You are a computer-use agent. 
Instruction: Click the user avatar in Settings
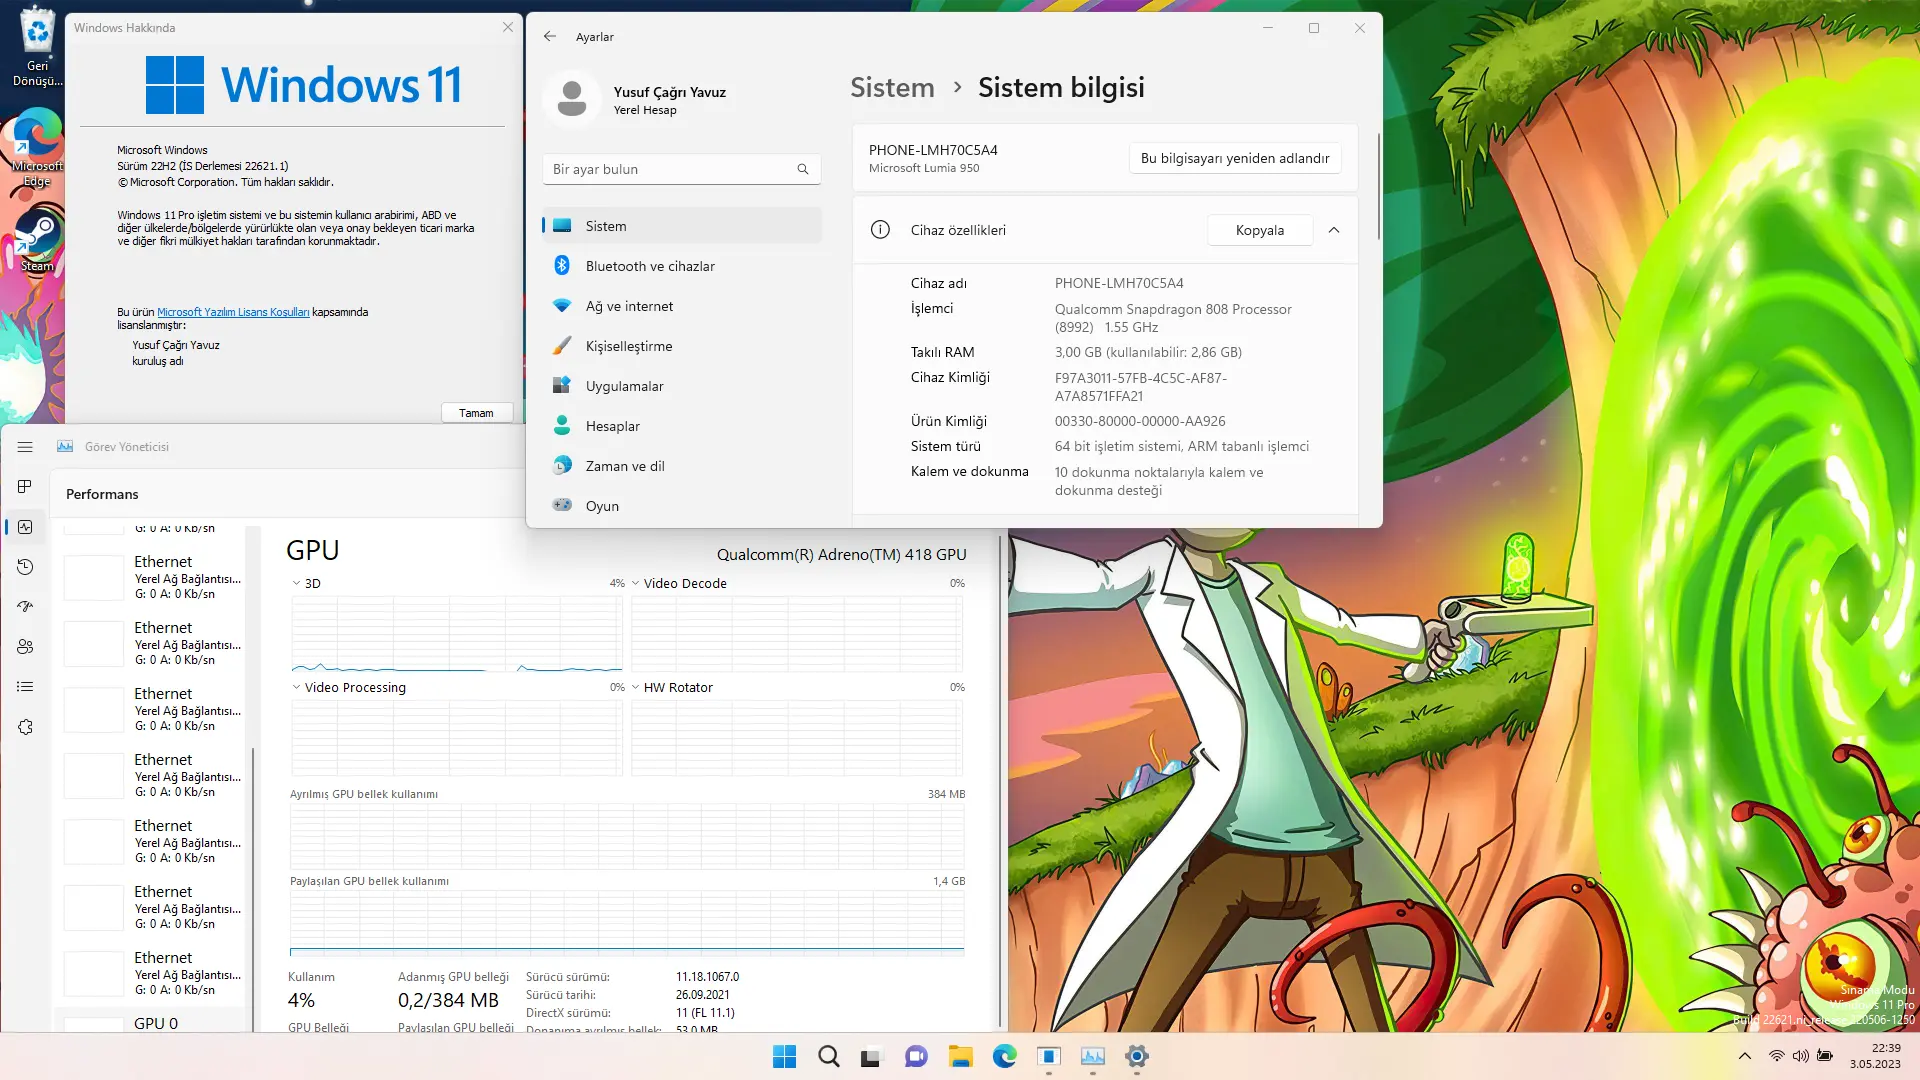572,99
